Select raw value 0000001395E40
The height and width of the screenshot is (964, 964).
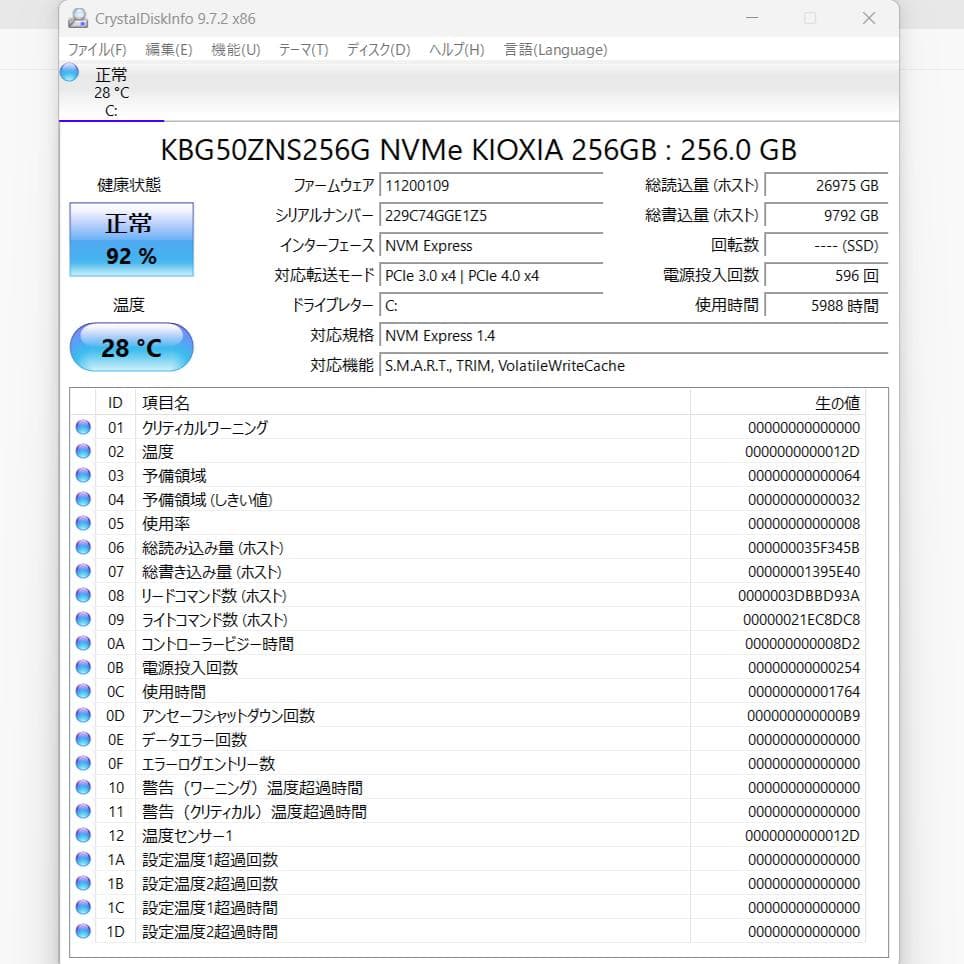(x=804, y=572)
